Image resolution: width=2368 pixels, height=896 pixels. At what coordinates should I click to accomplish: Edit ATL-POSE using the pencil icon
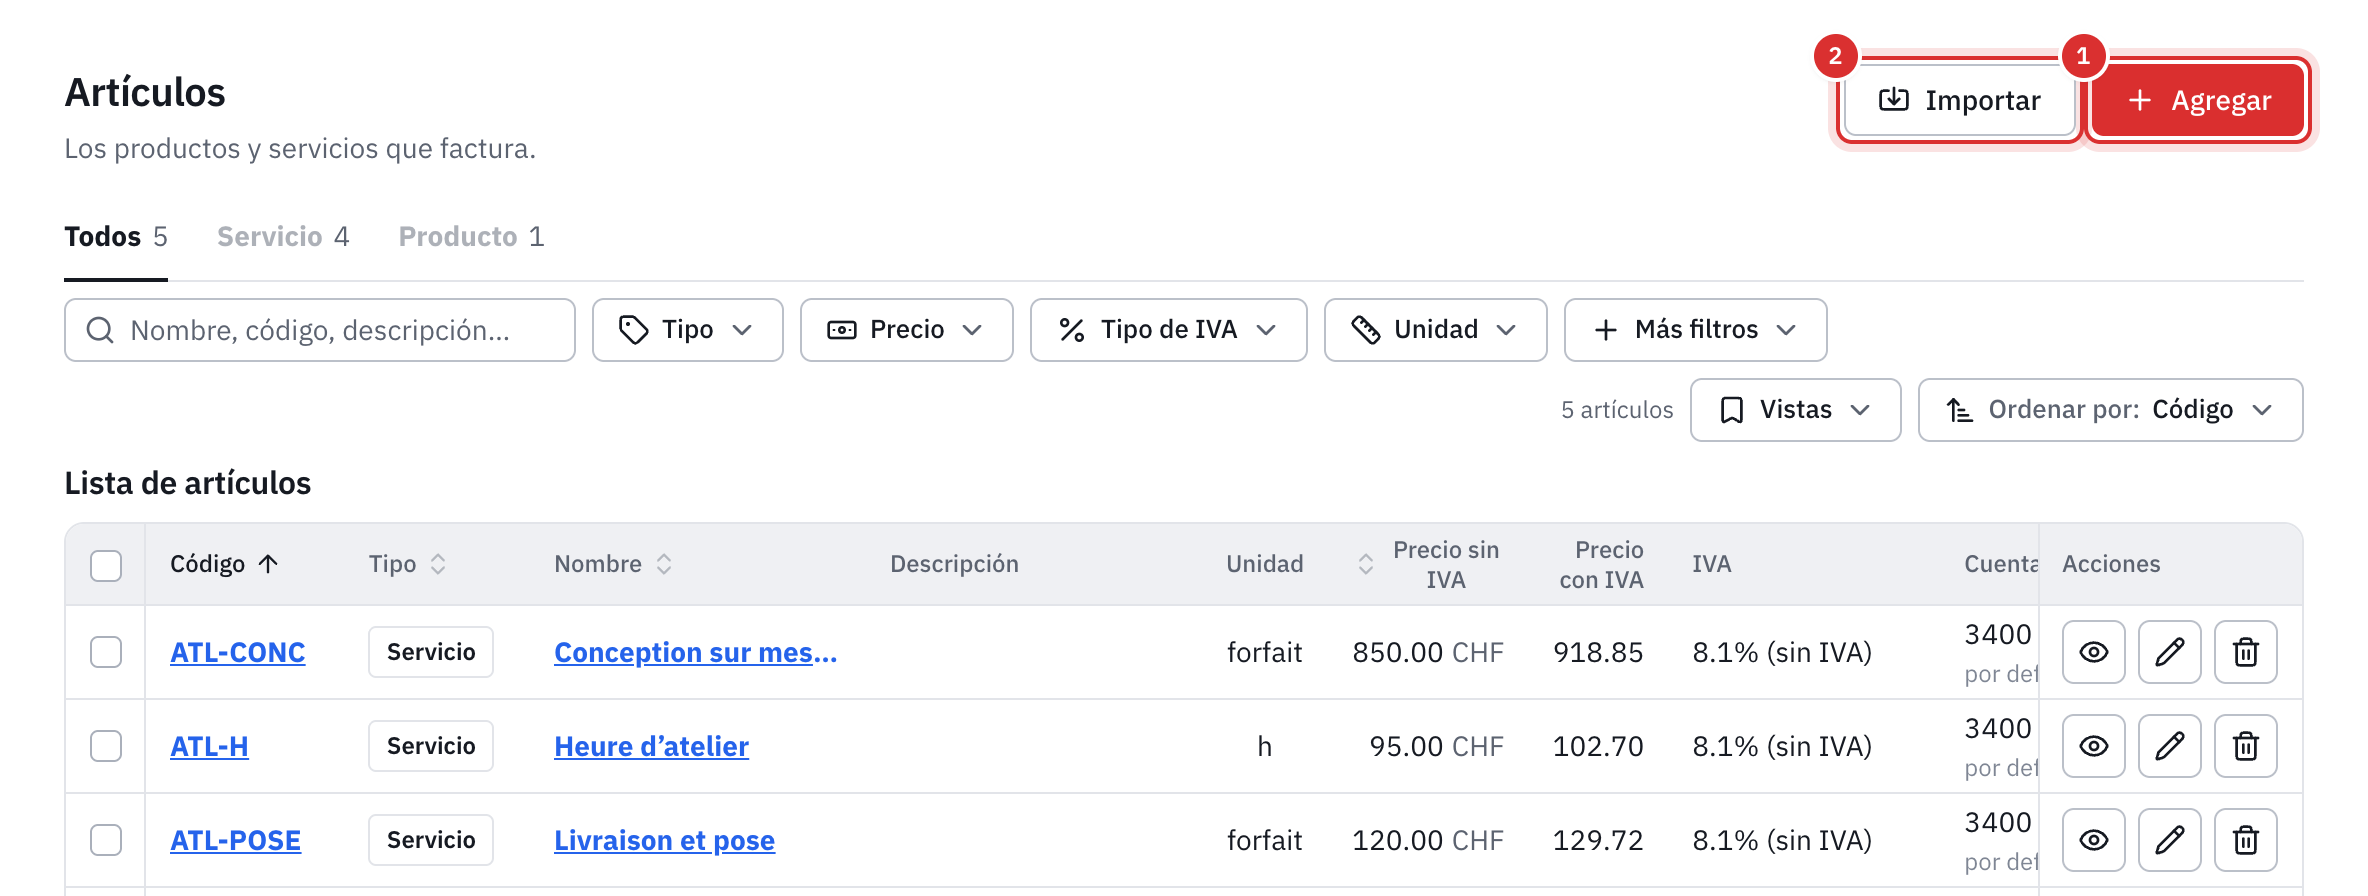pyautogui.click(x=2169, y=840)
